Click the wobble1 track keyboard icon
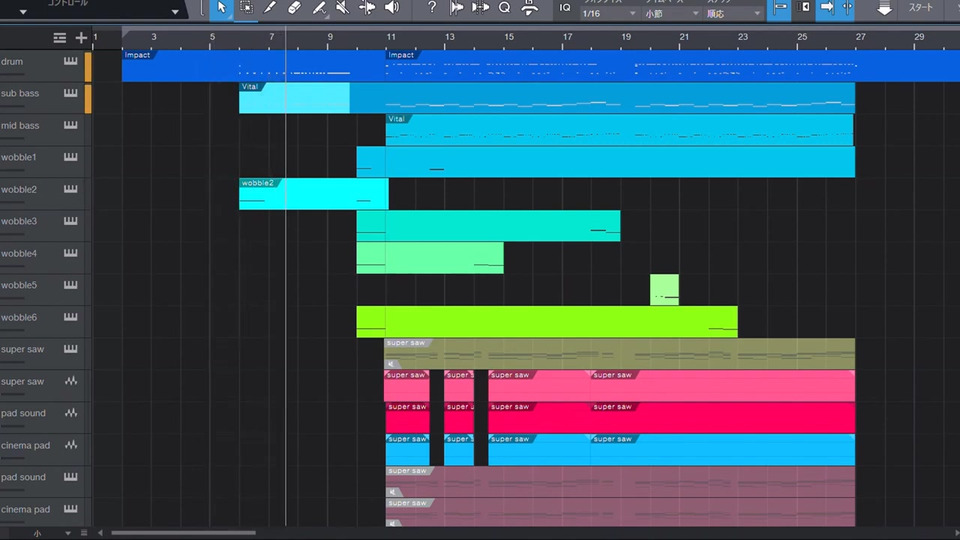The width and height of the screenshot is (960, 540). tap(71, 157)
